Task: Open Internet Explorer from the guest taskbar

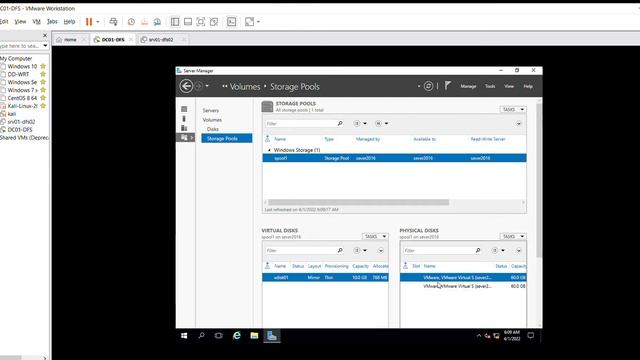Action: 237,336
